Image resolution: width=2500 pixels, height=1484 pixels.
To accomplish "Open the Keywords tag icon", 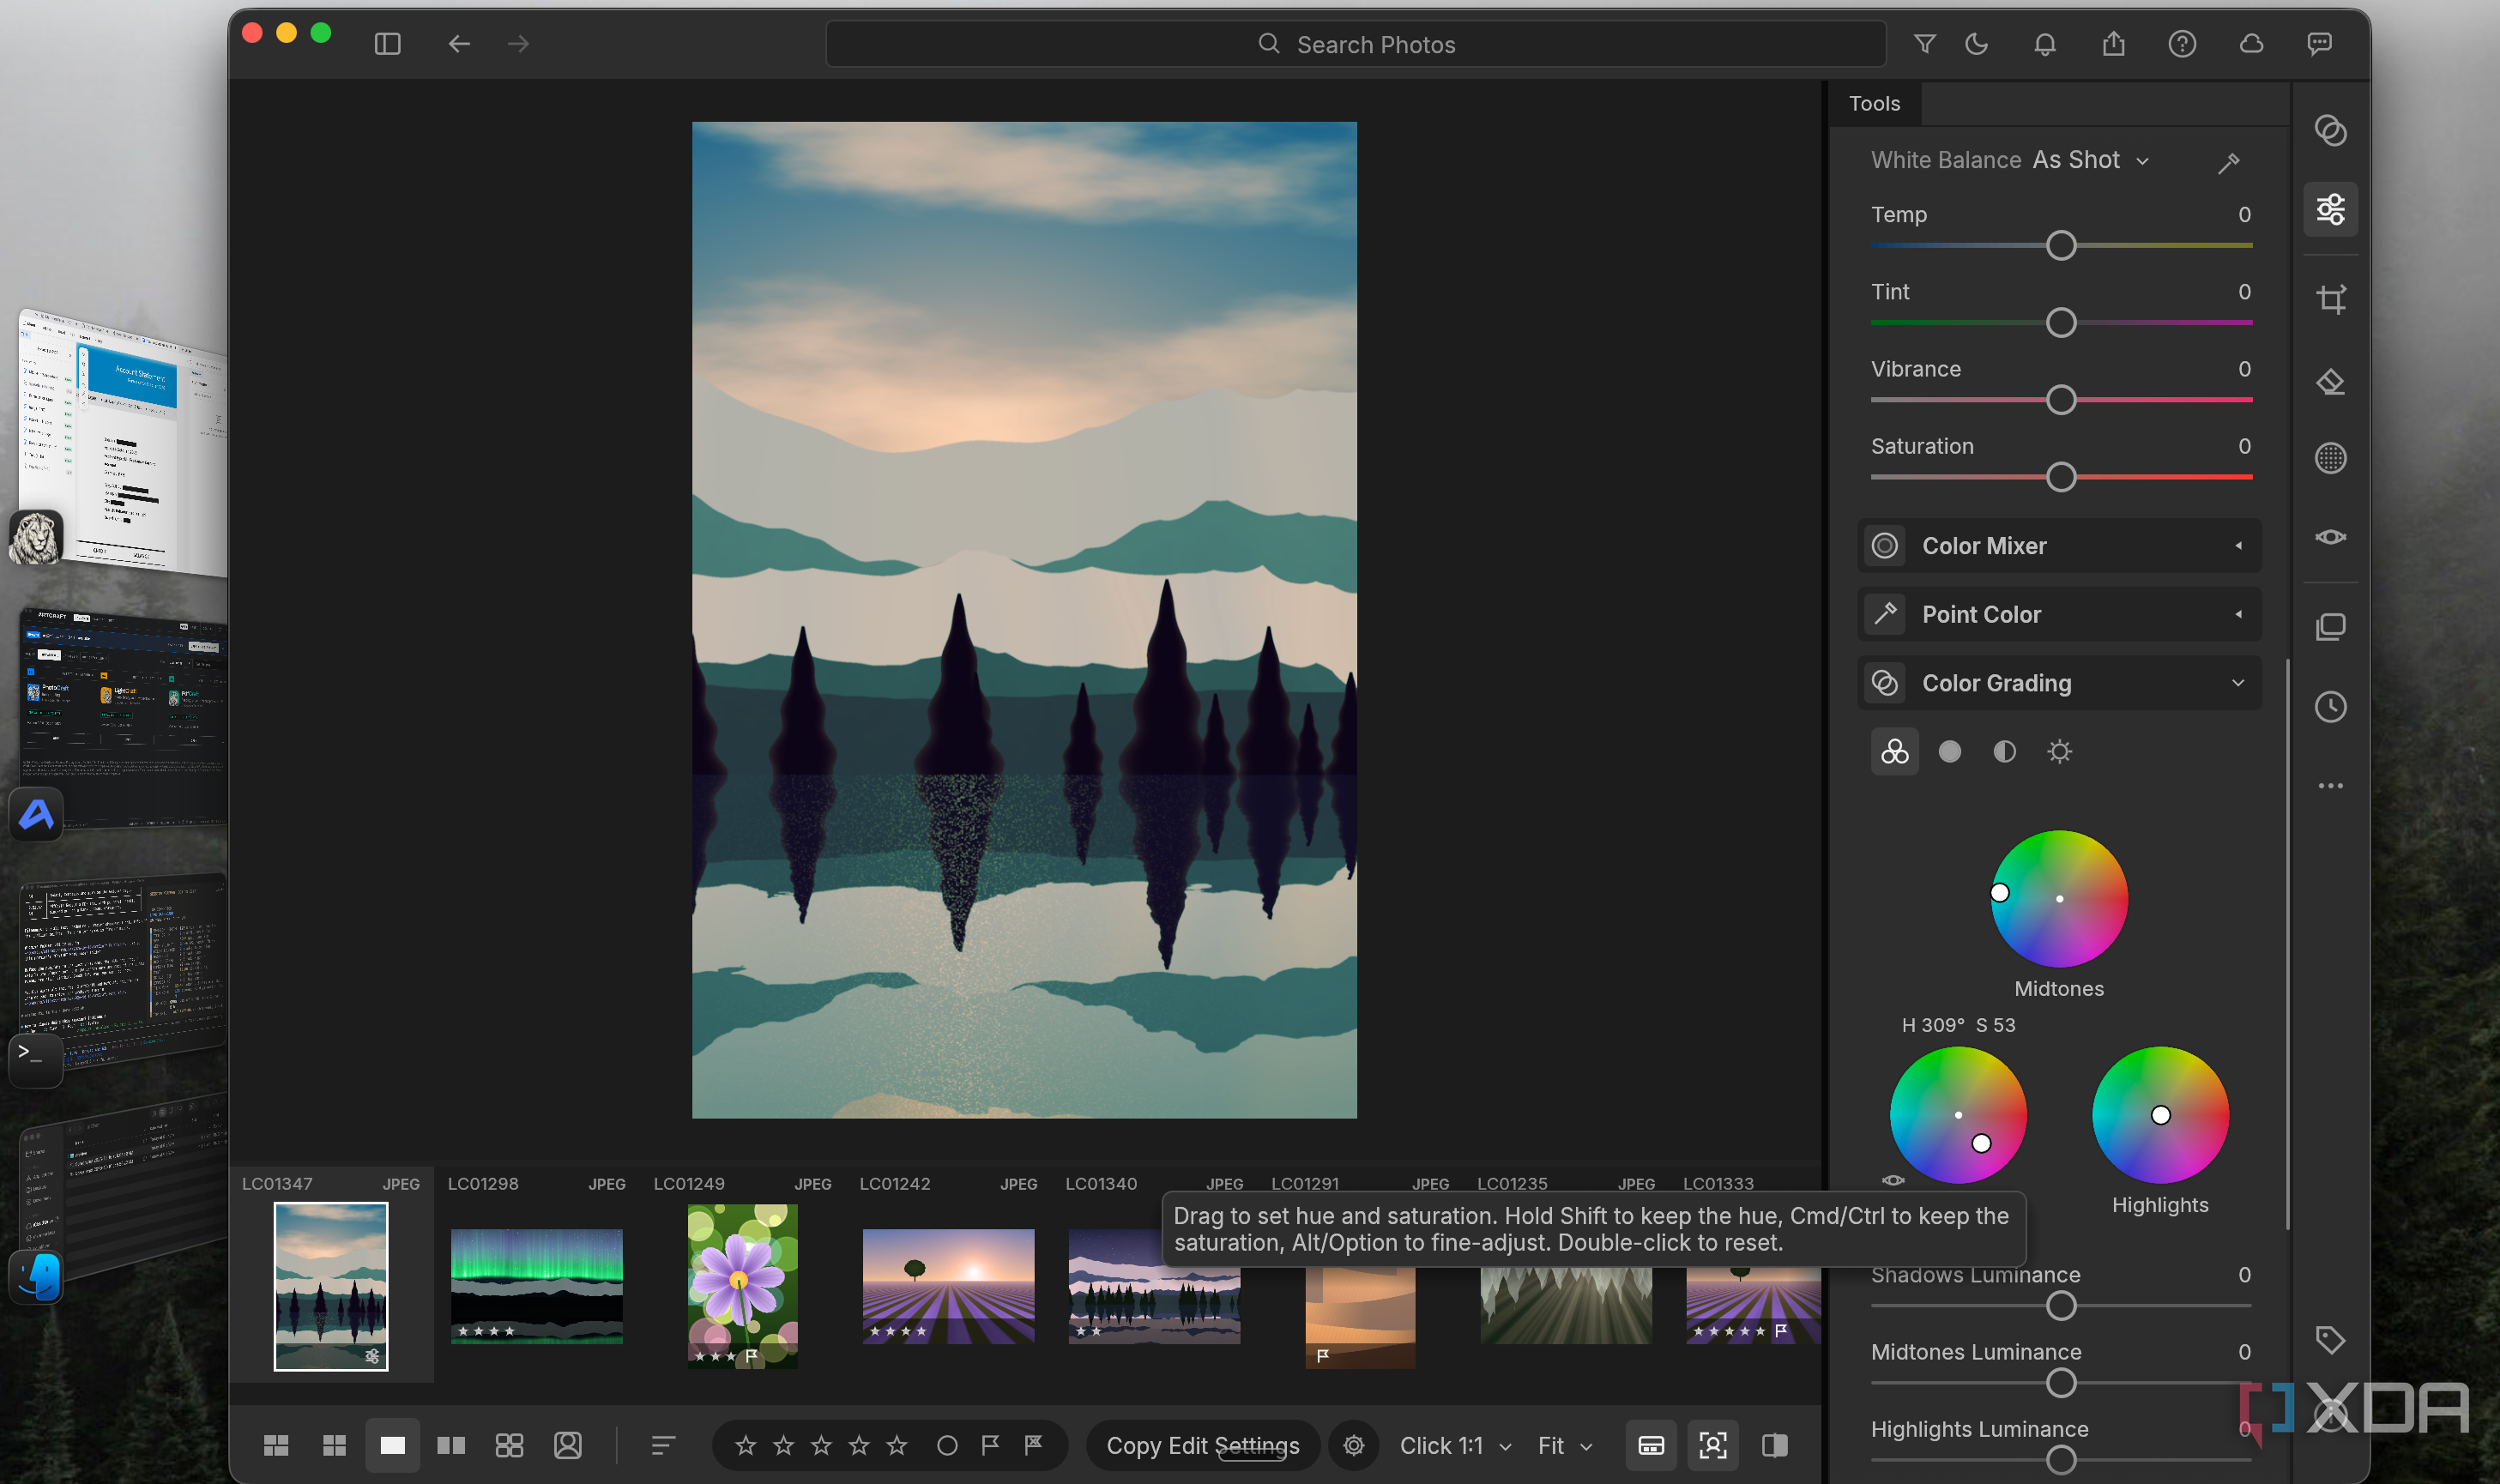I will click(2330, 1340).
